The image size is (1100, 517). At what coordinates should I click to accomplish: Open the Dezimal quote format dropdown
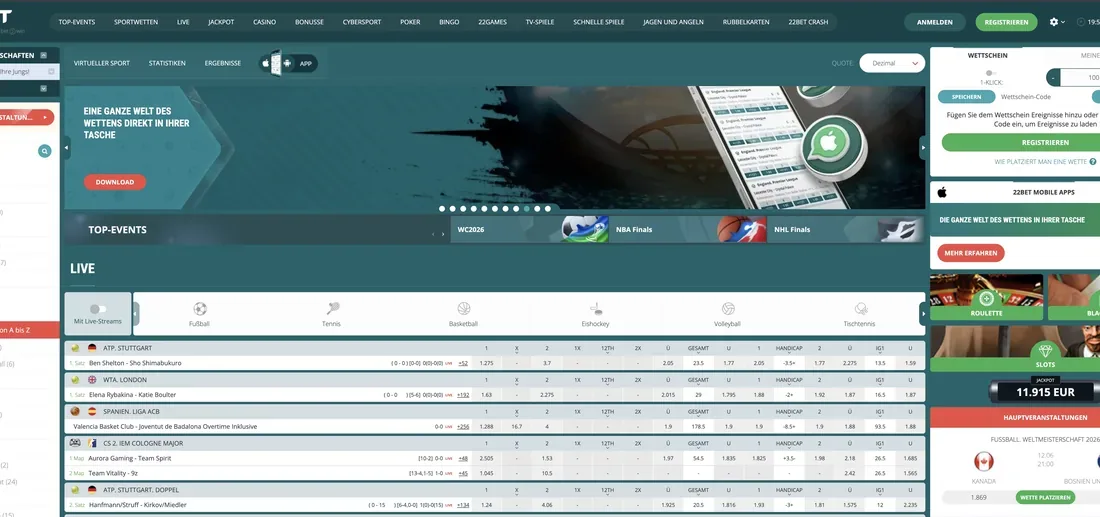click(892, 63)
